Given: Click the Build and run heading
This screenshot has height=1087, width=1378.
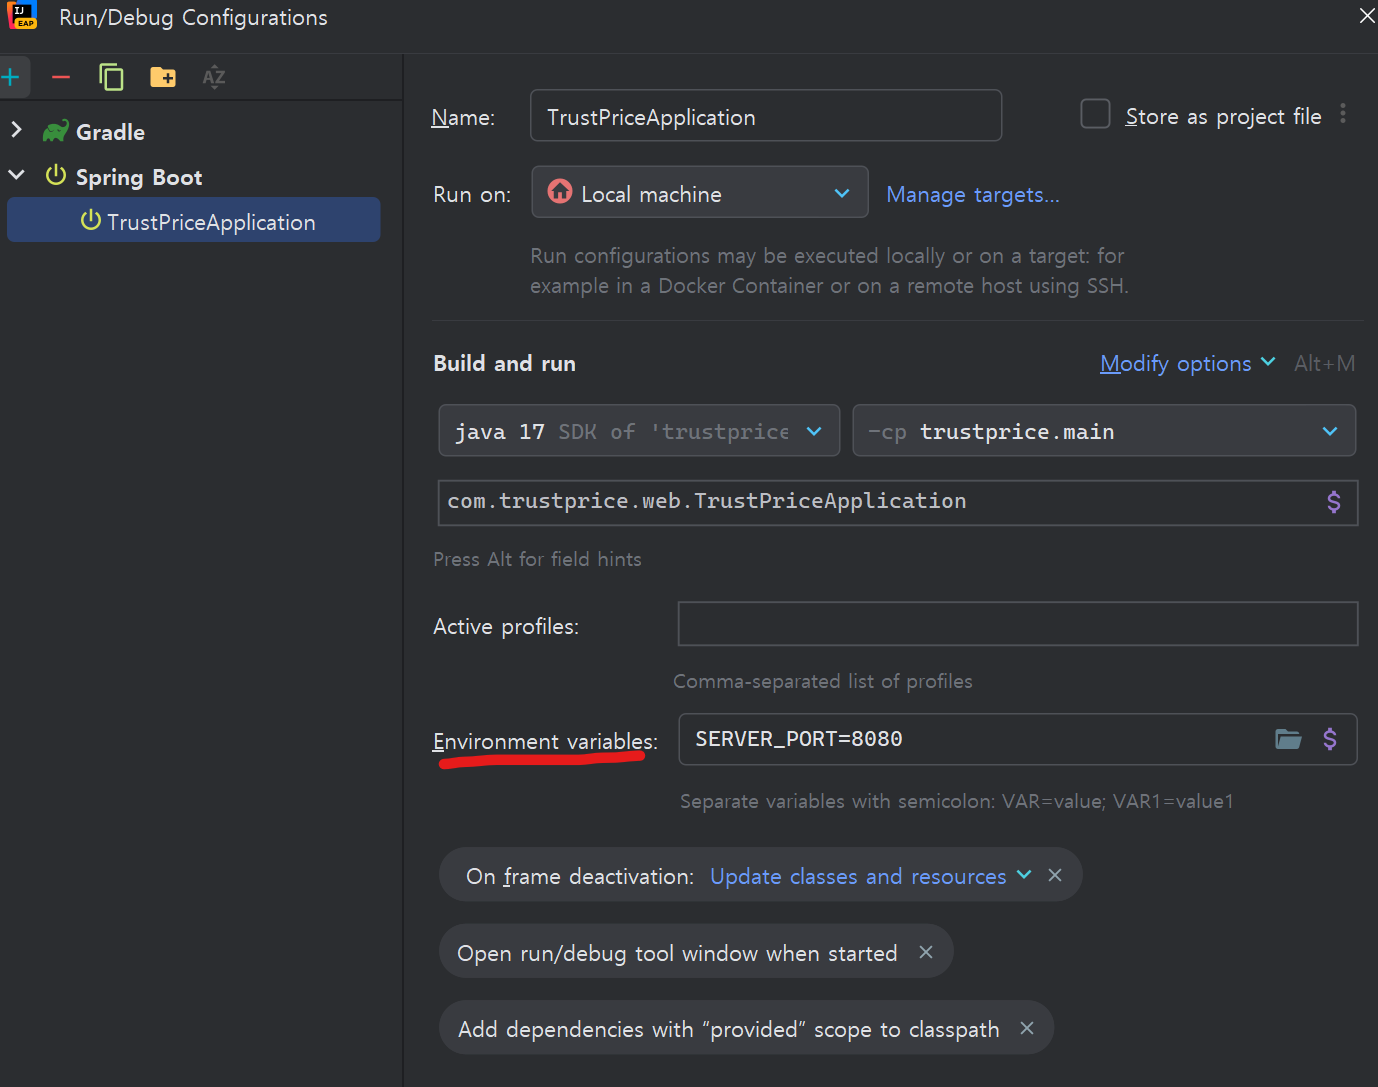Looking at the screenshot, I should click(x=504, y=363).
